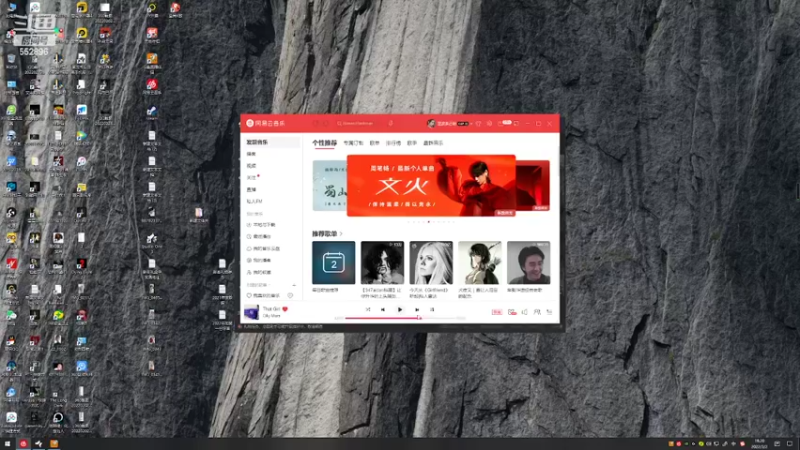Change the audio quality badge
The width and height of the screenshot is (800, 450).
(496, 312)
